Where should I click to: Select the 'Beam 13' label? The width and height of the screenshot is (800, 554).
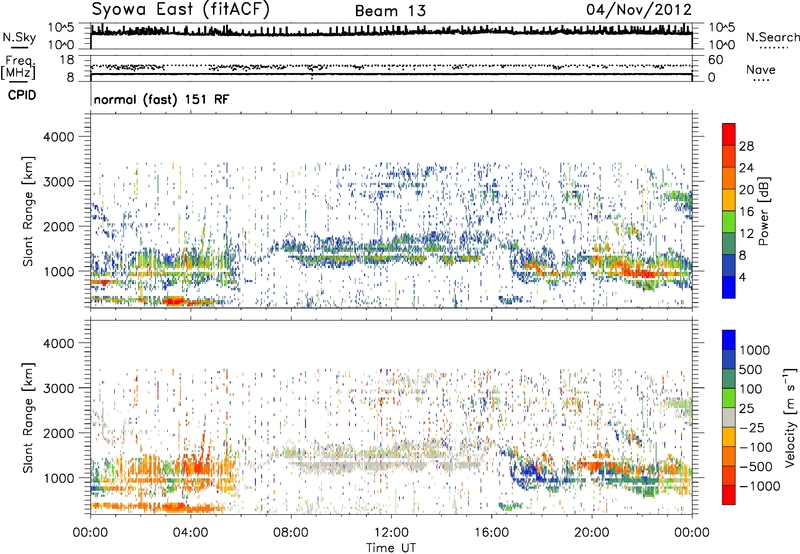pos(390,11)
